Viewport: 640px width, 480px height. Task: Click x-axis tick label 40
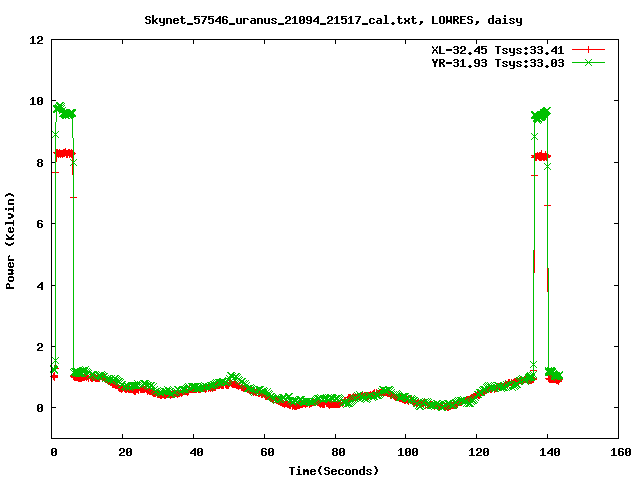[x=196, y=452]
